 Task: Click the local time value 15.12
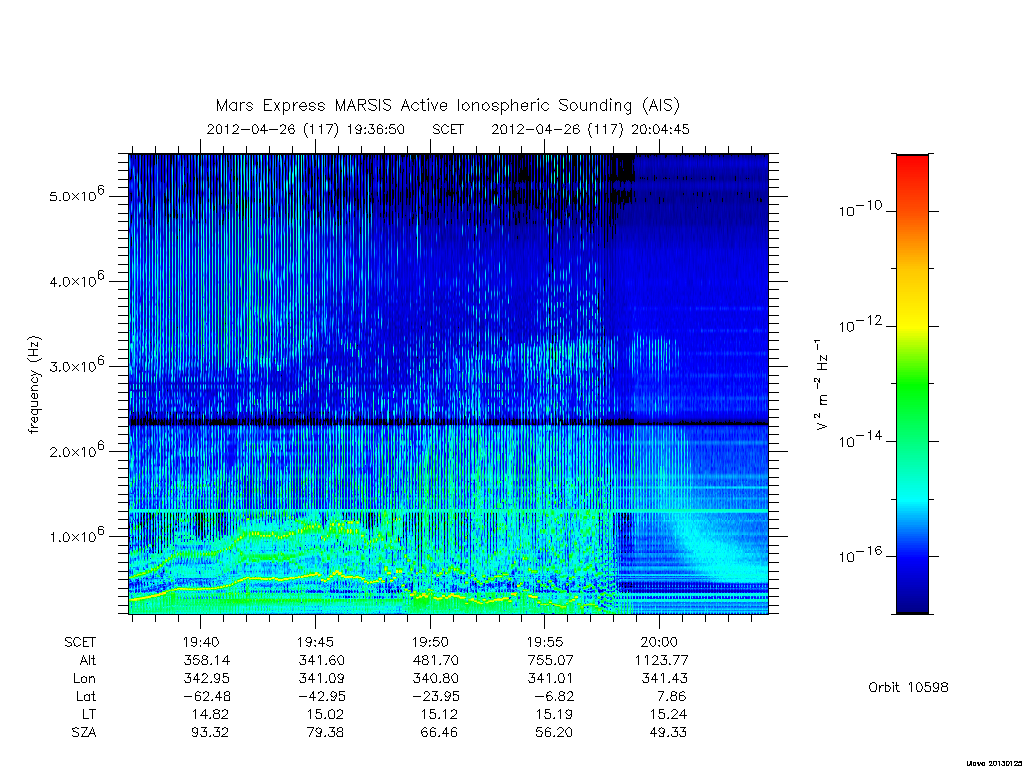440,714
